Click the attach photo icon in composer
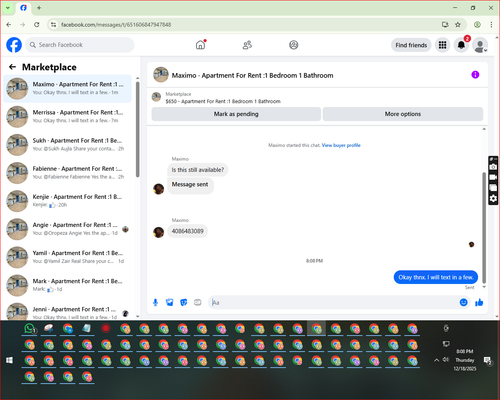This screenshot has width=500, height=400. coord(170,302)
